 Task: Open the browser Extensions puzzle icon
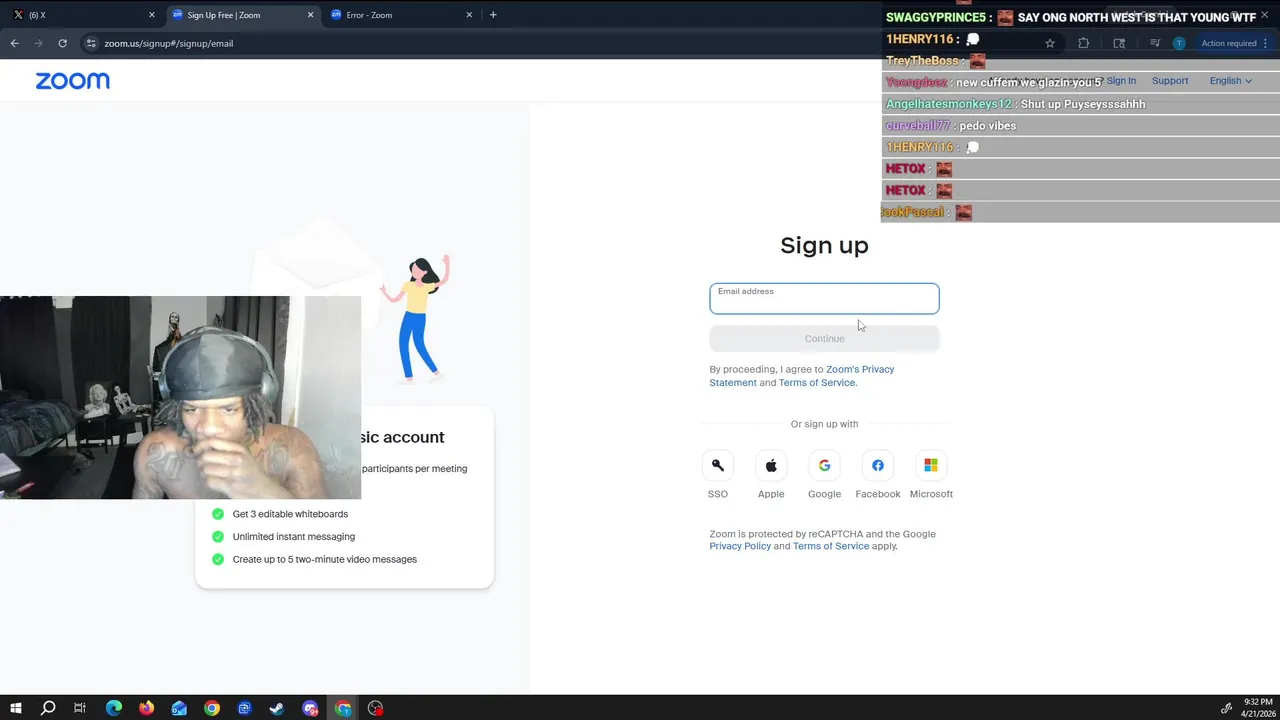[1083, 43]
